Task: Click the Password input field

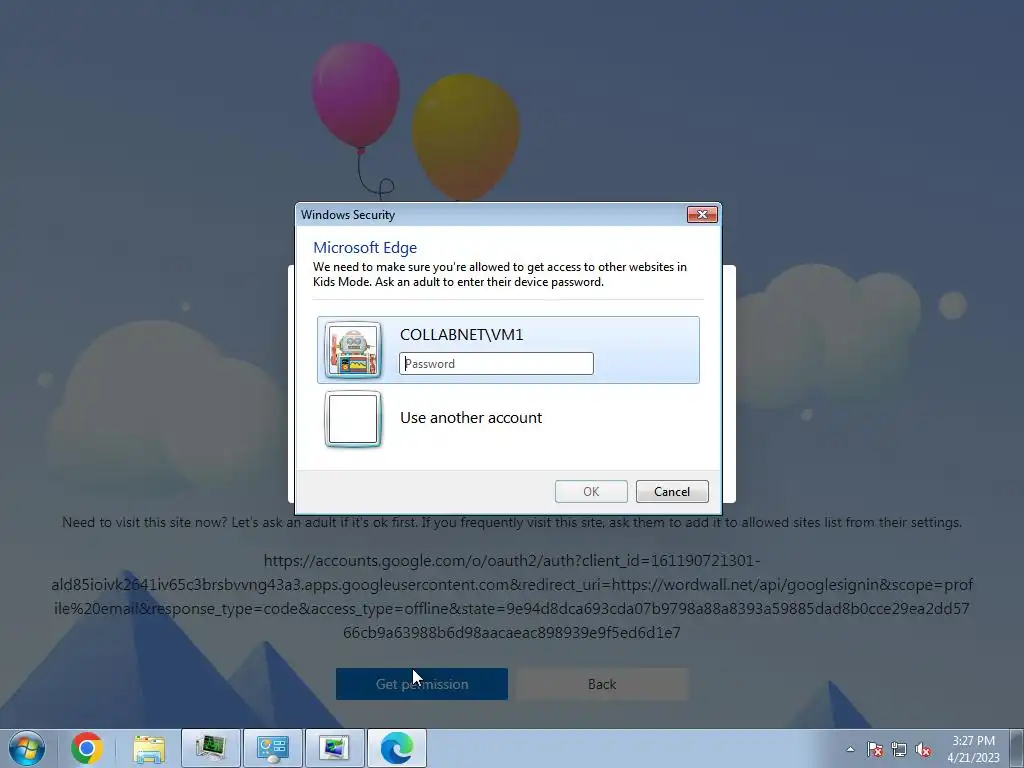Action: click(x=496, y=364)
